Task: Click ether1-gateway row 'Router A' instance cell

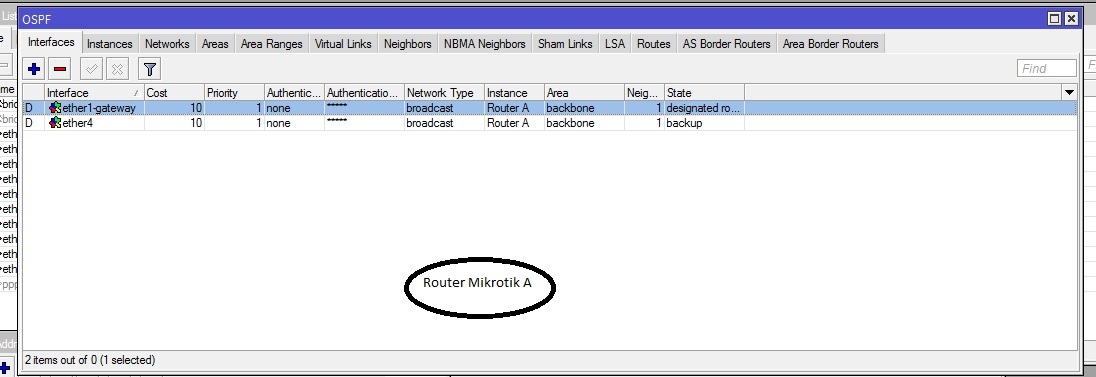Action: tap(507, 108)
